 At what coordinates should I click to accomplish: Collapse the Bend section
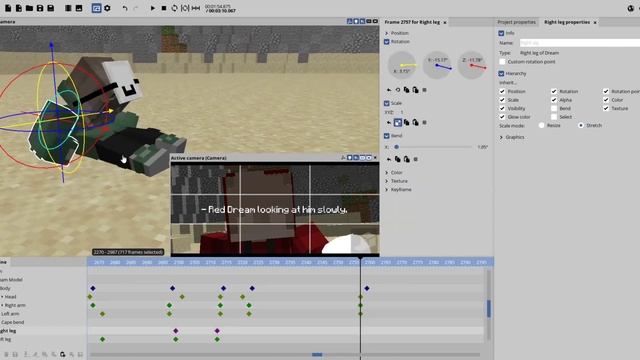387,136
